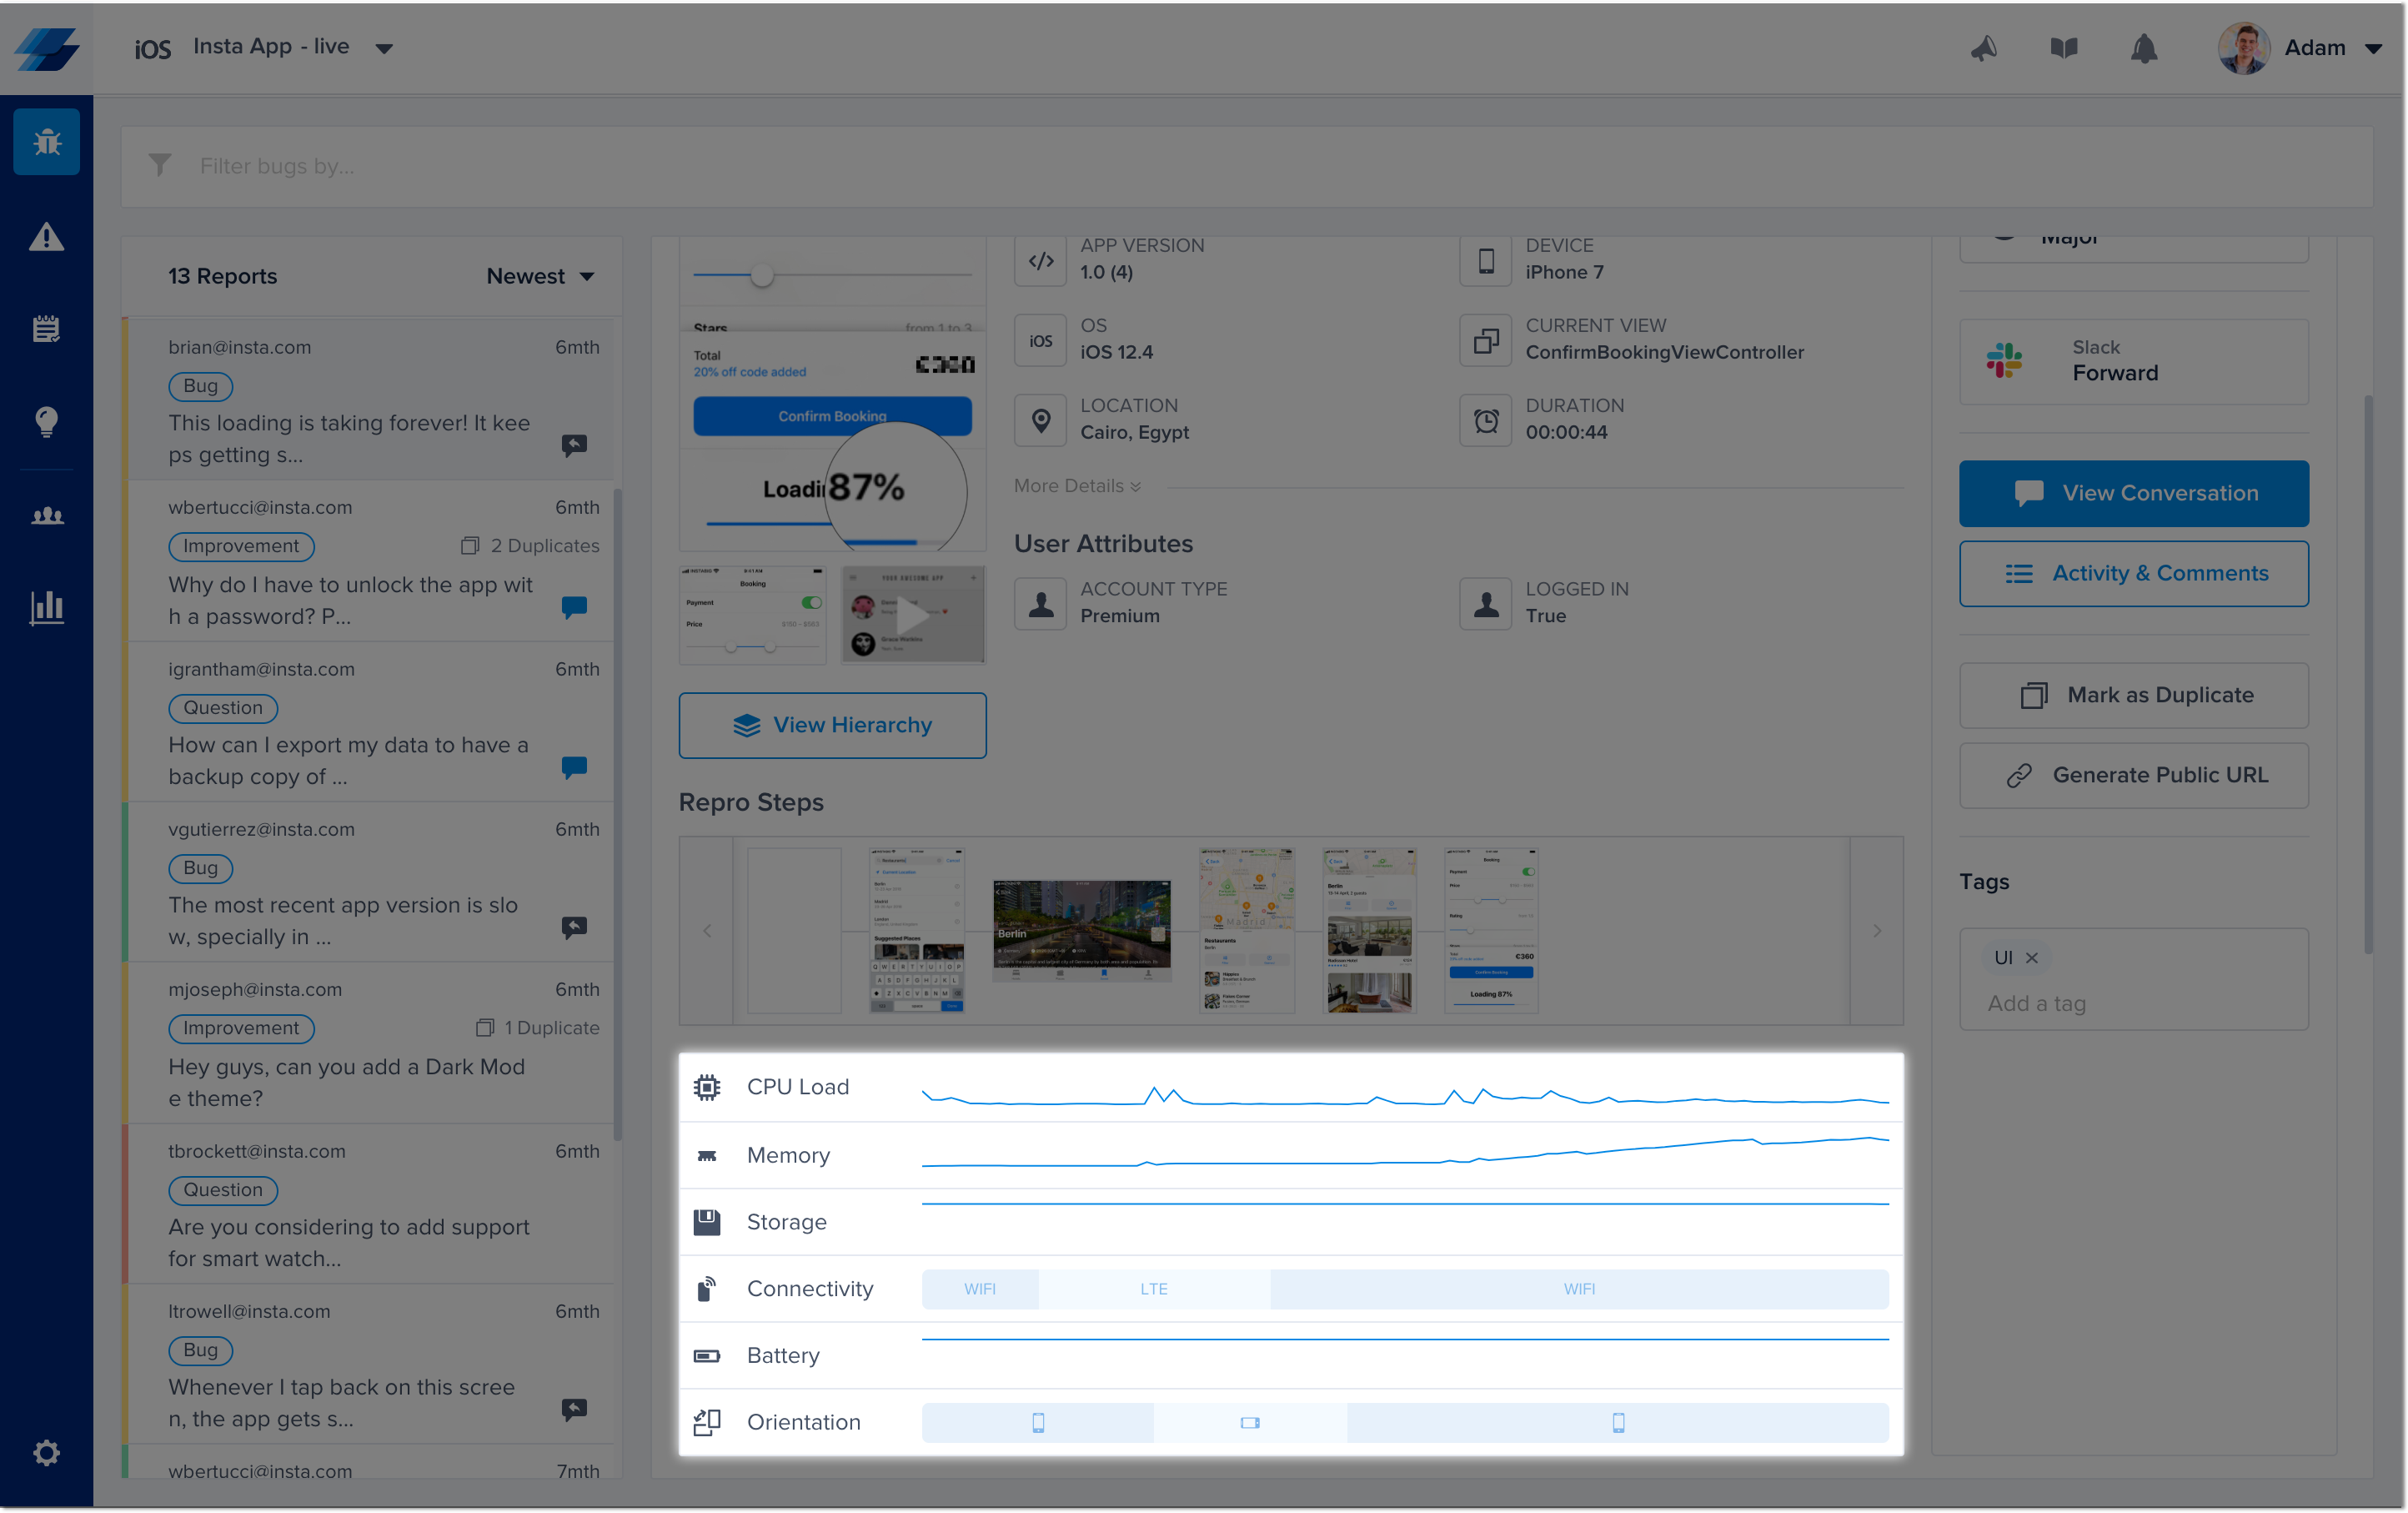
Task: Open the Crashes warning triangle icon
Action: coord(46,237)
